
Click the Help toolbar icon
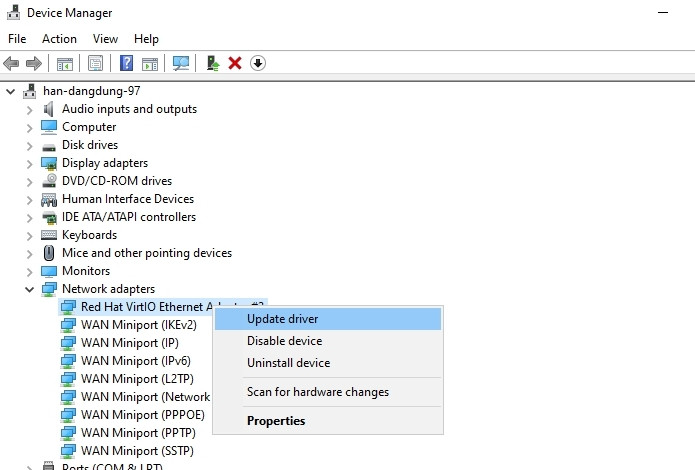point(127,63)
